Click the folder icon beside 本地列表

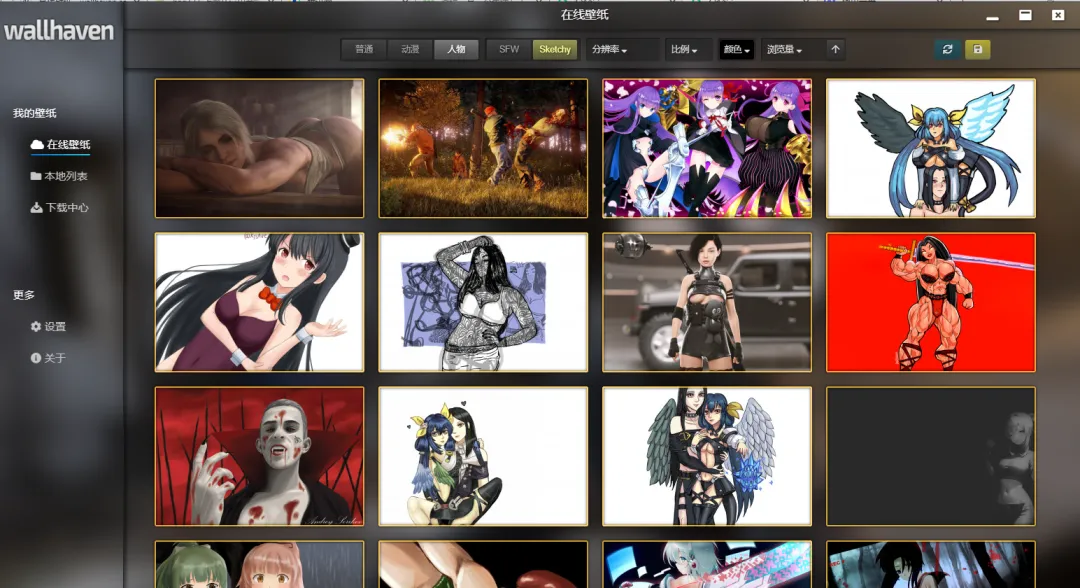pos(36,176)
